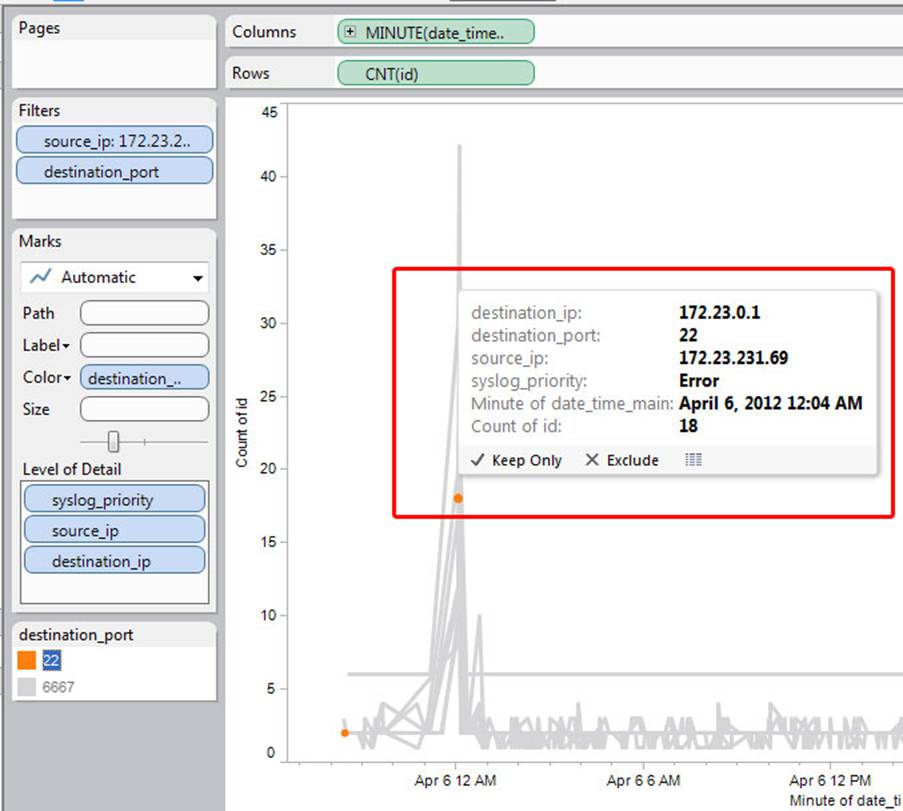This screenshot has width=903, height=811.
Task: Click the orange data point at count 18
Action: coord(458,498)
